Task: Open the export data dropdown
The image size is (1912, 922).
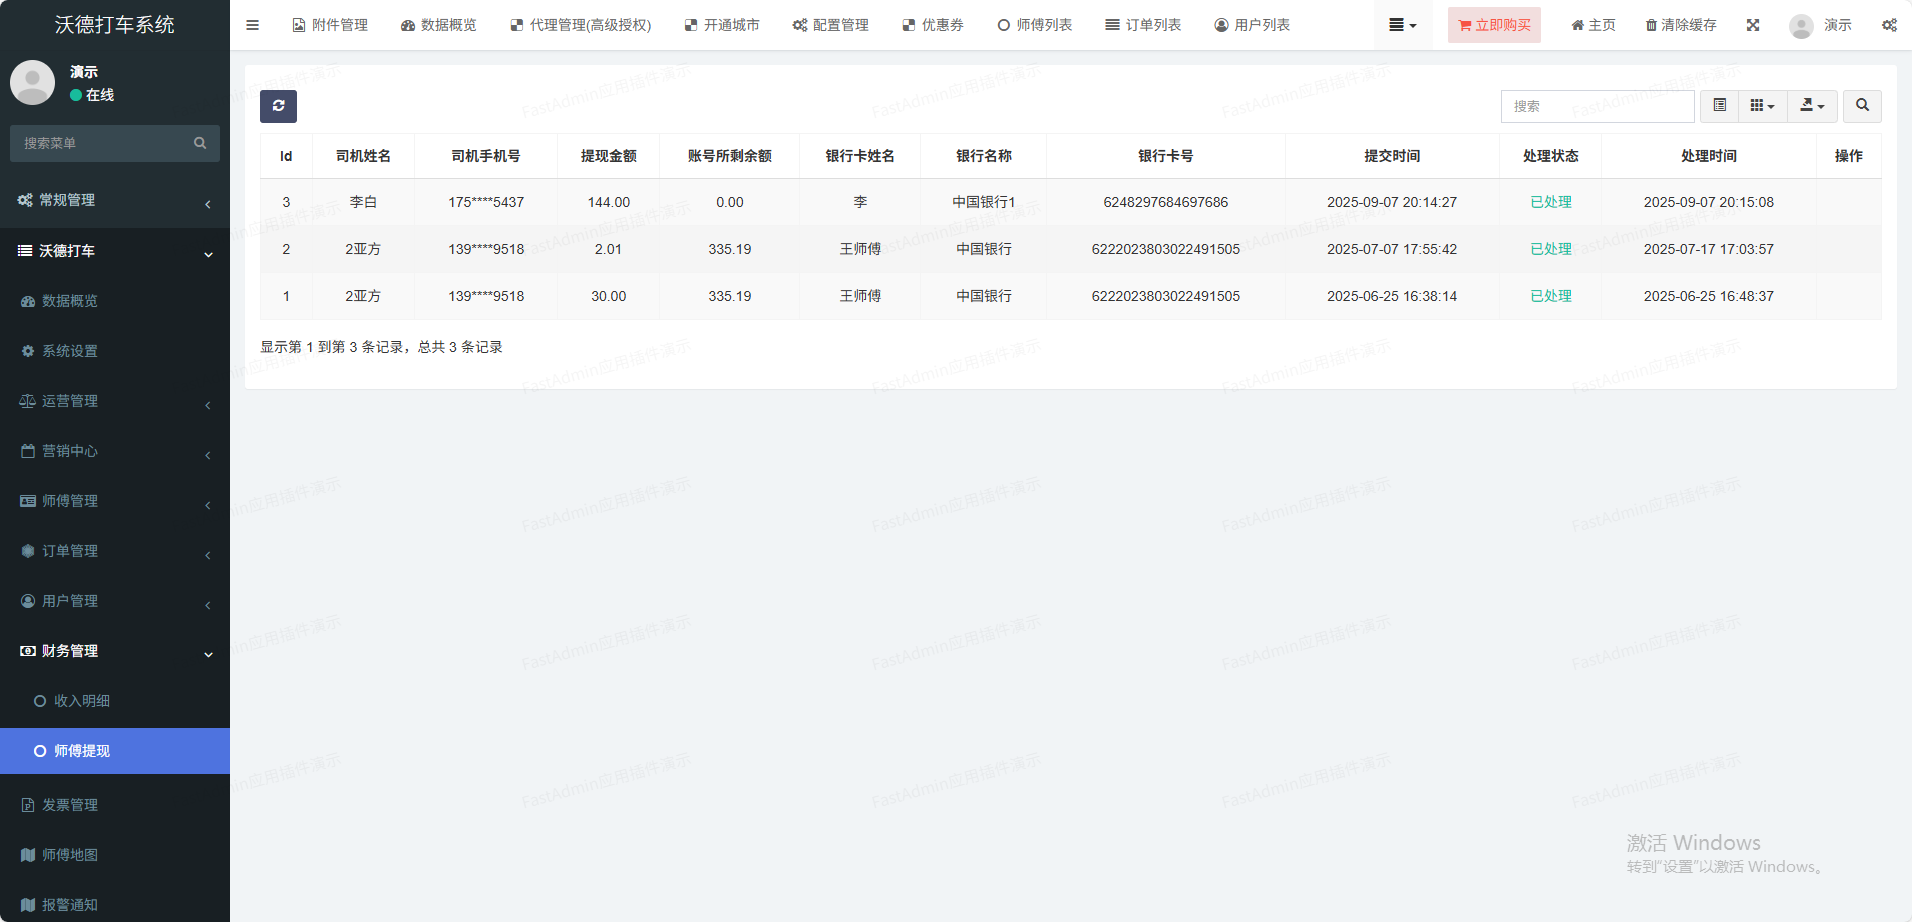Action: coord(1812,106)
